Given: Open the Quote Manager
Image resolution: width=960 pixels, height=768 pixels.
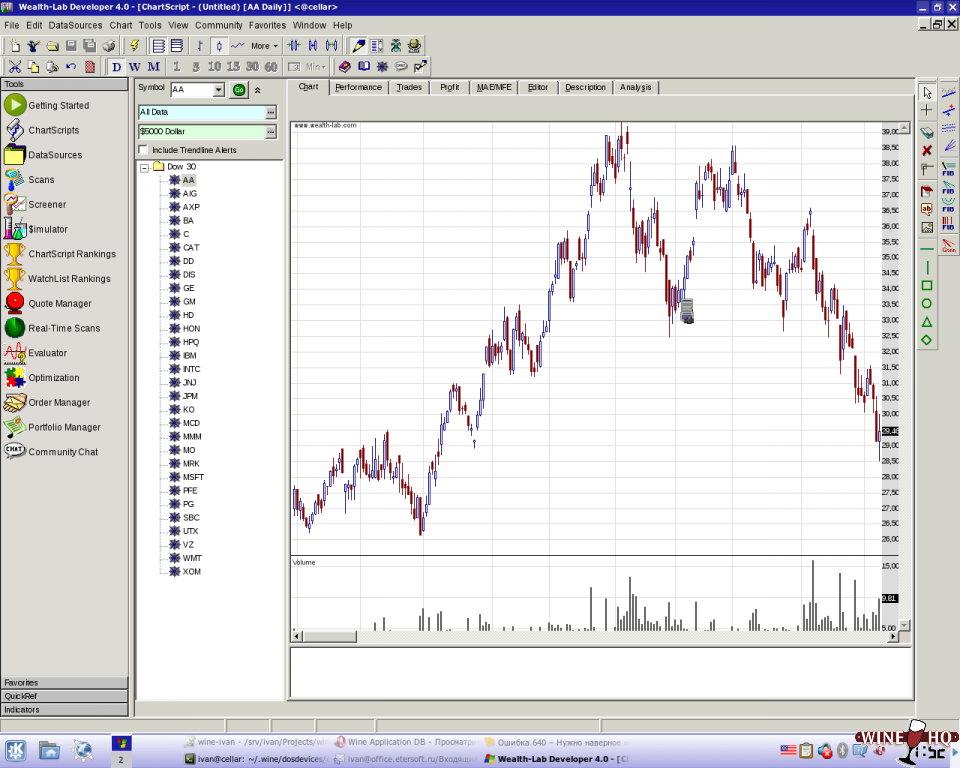Looking at the screenshot, I should [59, 303].
